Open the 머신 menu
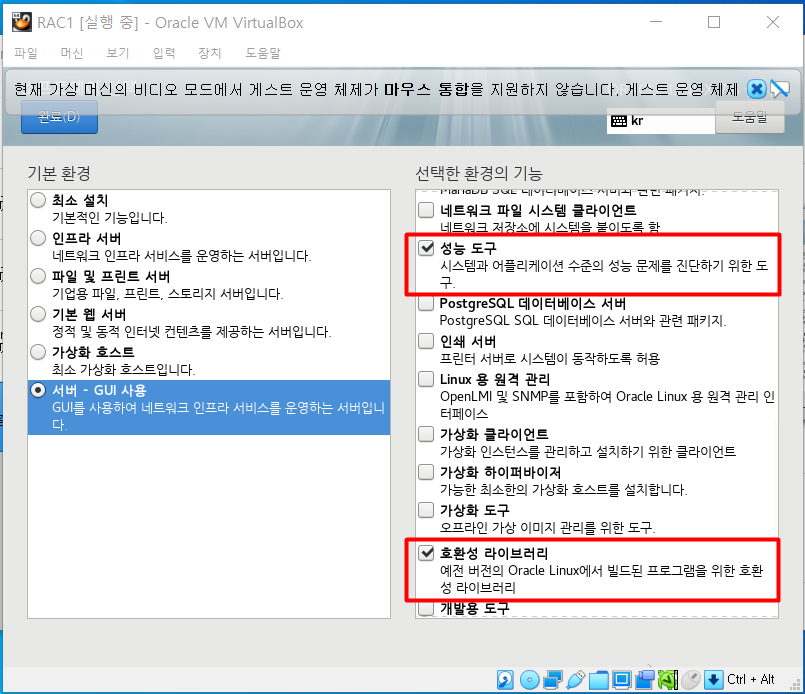 pos(72,53)
